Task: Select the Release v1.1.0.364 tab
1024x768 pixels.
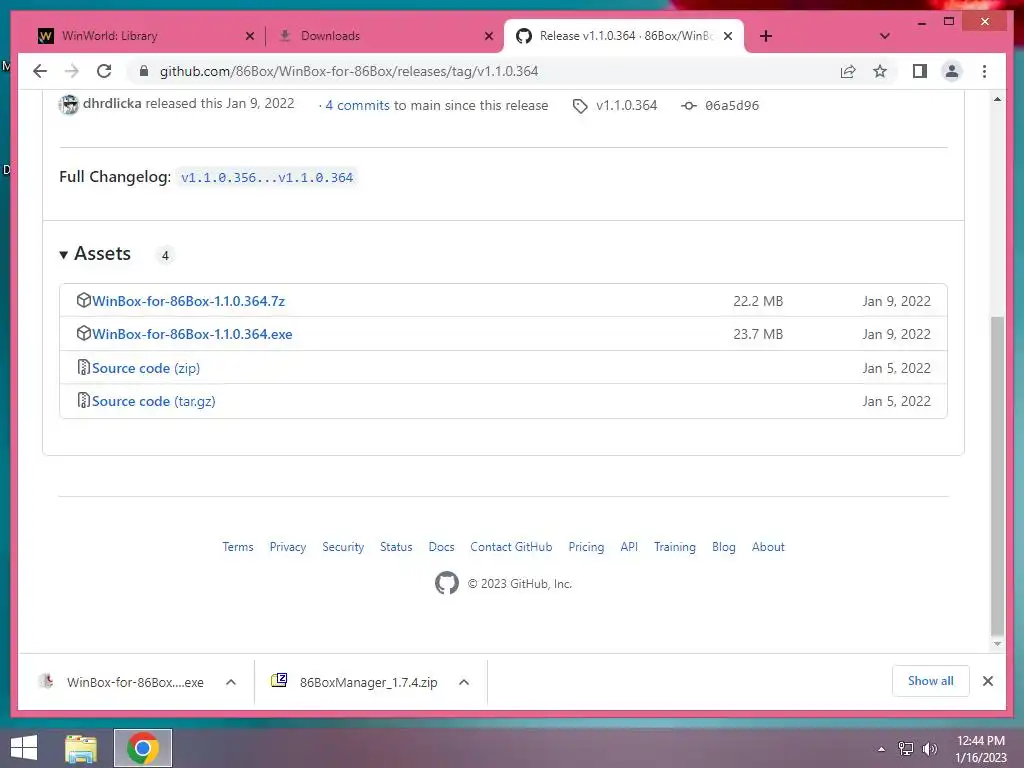Action: point(626,36)
